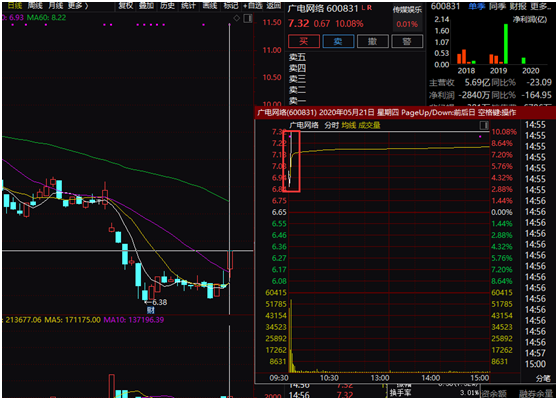Expand the 更多 period options
This screenshot has width=558, height=400.
[78, 6]
